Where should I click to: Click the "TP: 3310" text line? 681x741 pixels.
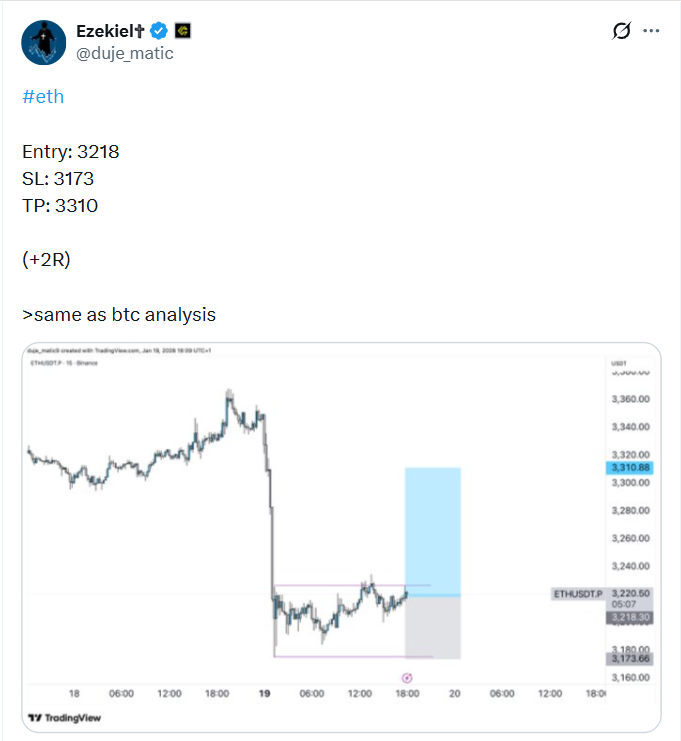(60, 205)
